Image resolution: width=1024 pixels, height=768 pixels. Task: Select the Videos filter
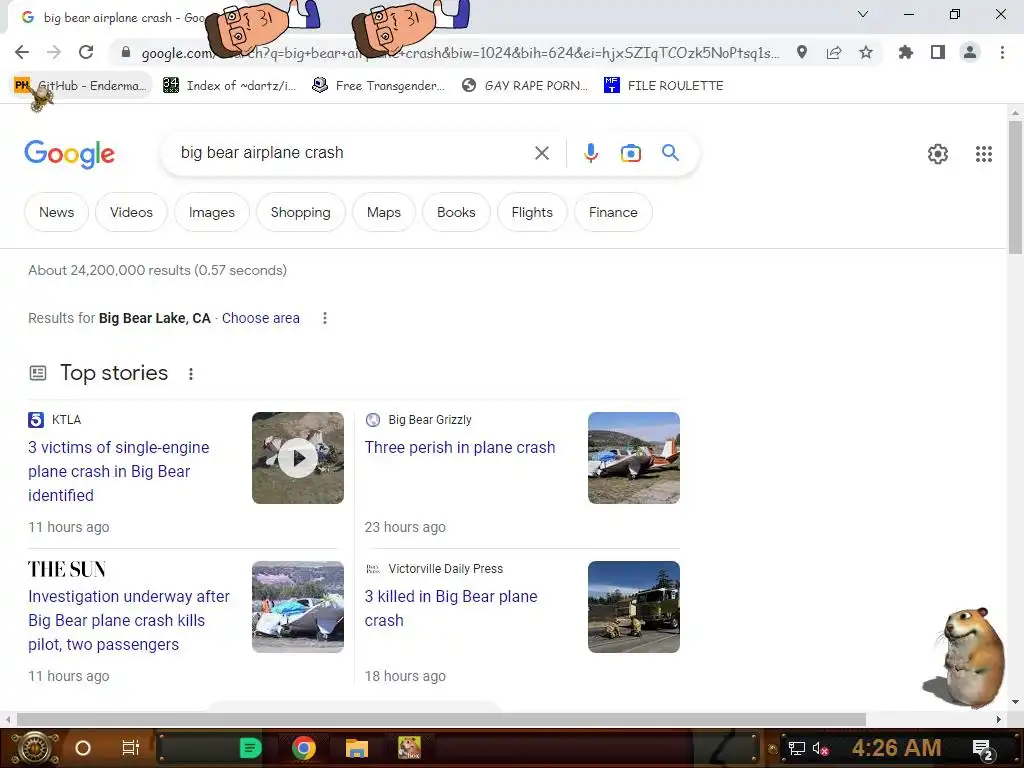(131, 212)
